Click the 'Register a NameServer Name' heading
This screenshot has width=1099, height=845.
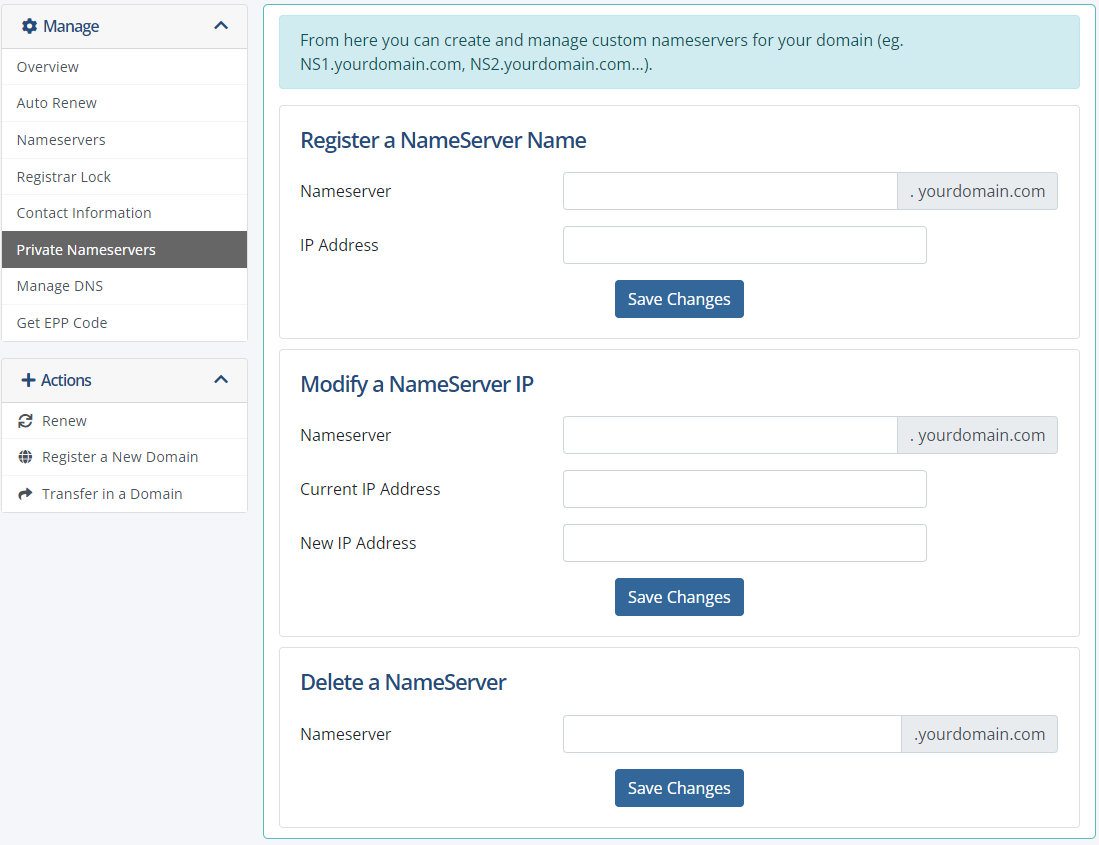(x=443, y=140)
